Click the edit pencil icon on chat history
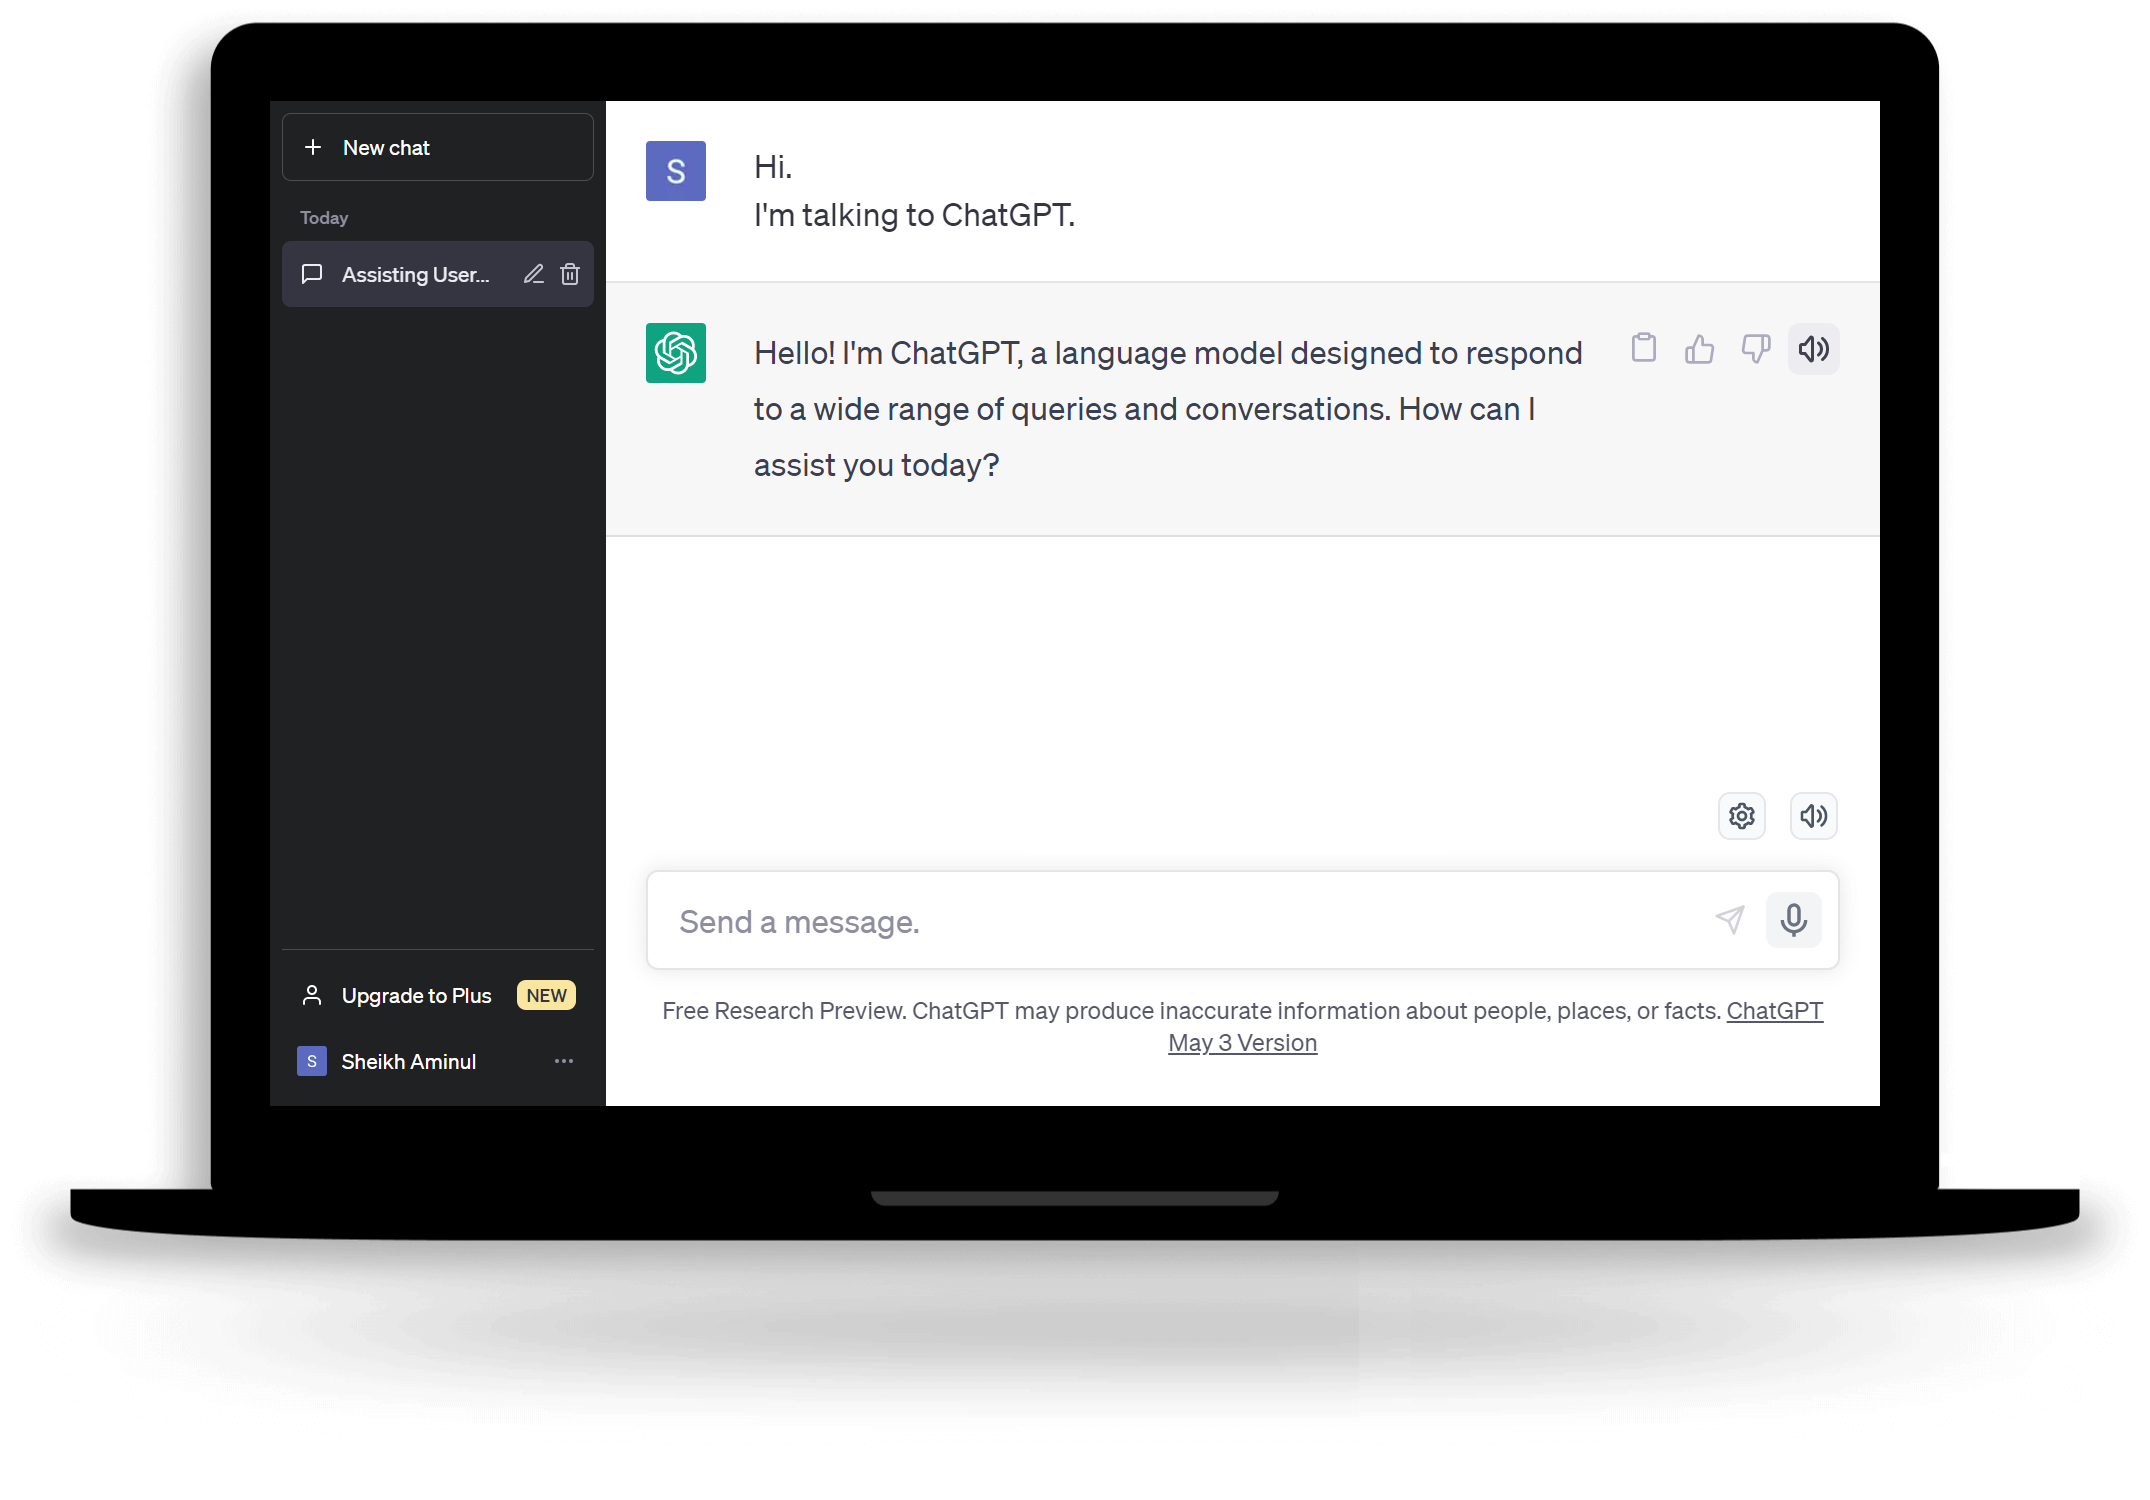Screen dimensions: 2150x1500 tap(534, 275)
